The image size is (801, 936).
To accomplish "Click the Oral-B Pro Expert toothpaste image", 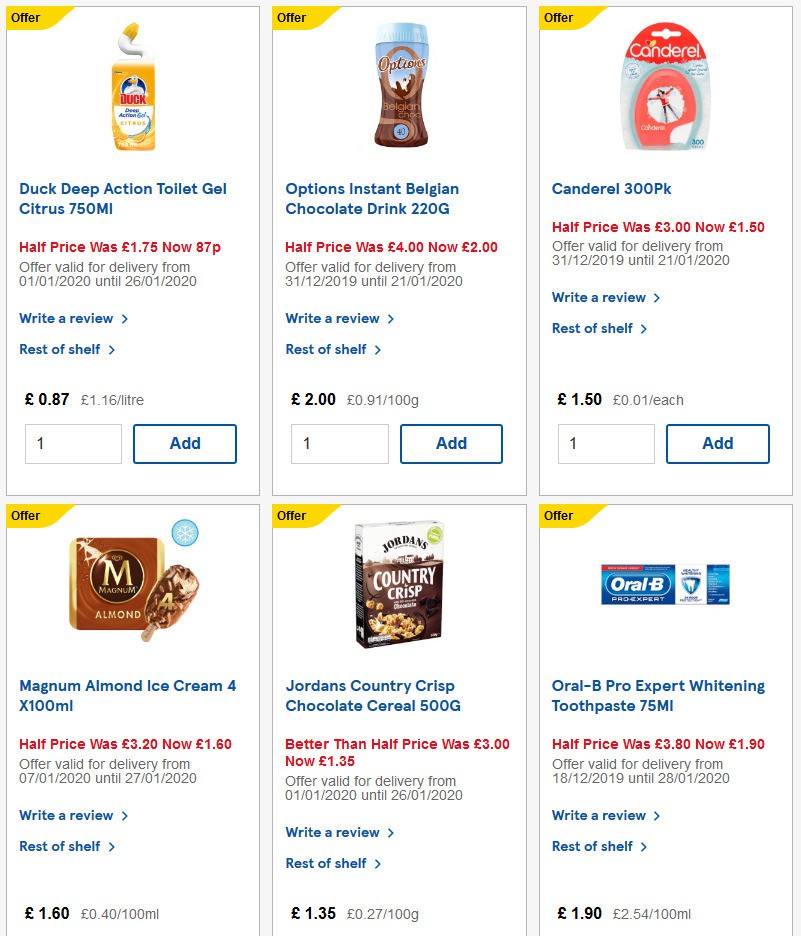I will pos(664,584).
